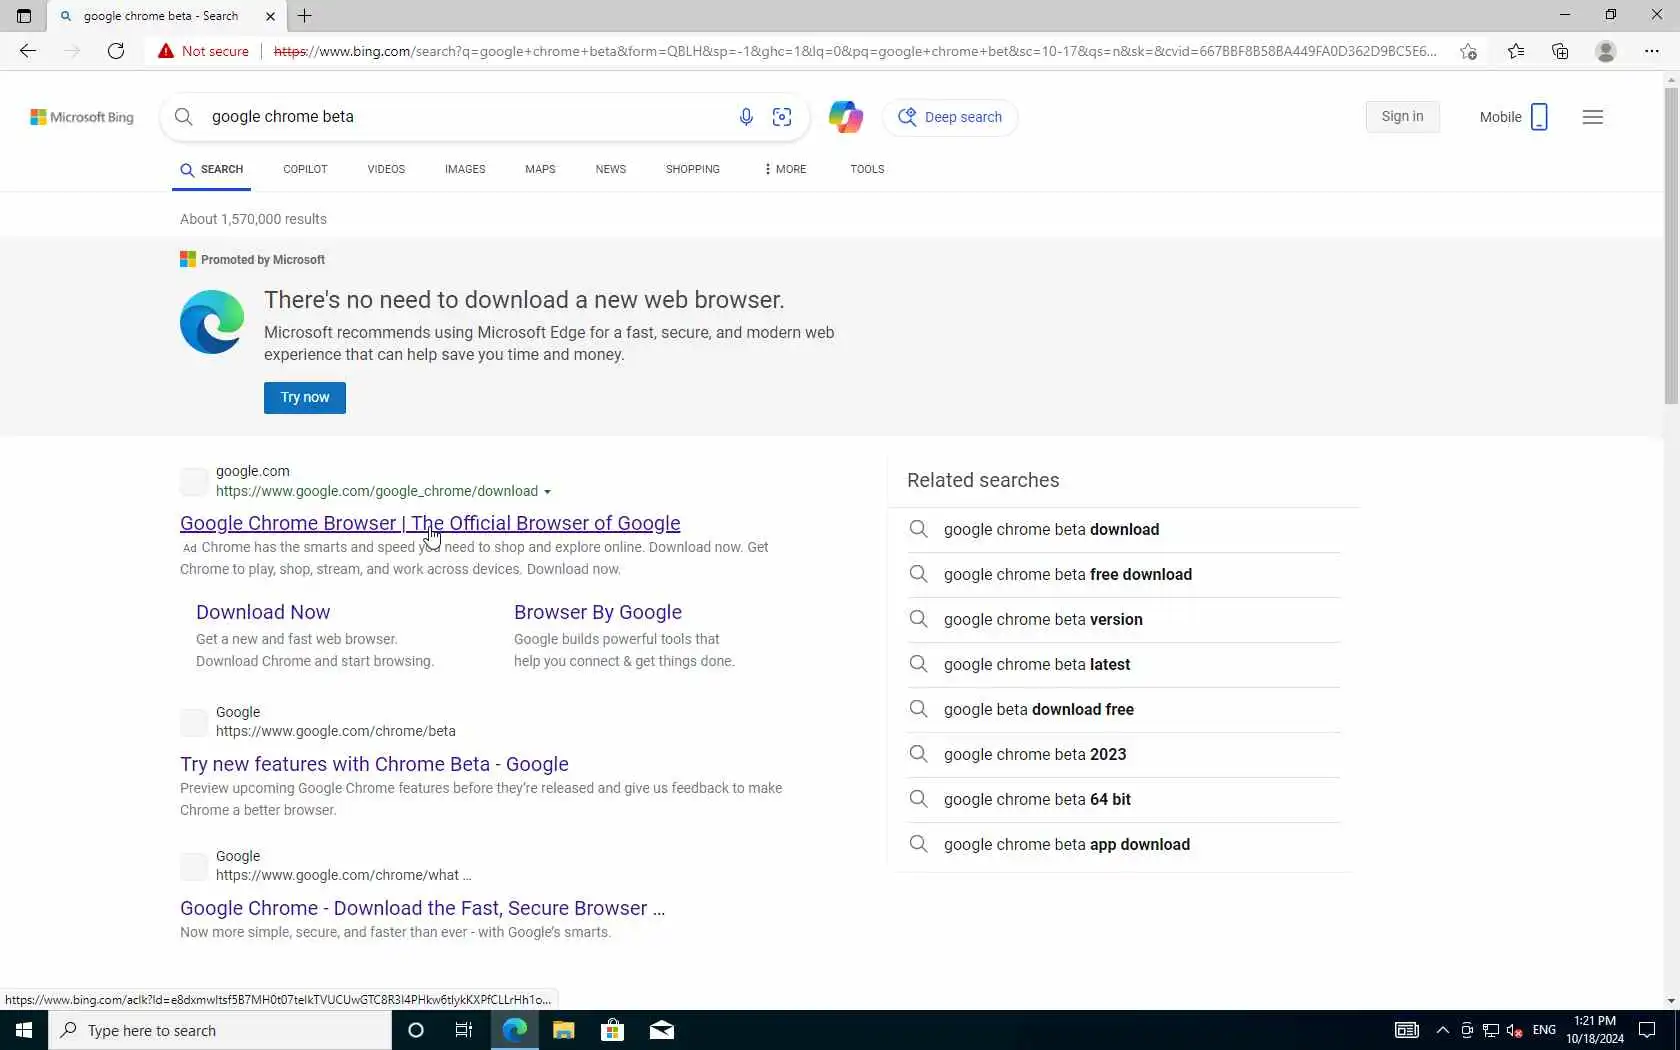Screen dimensions: 1680x1050
Task: Open the Download Now sitelink
Action: pyautogui.click(x=263, y=612)
